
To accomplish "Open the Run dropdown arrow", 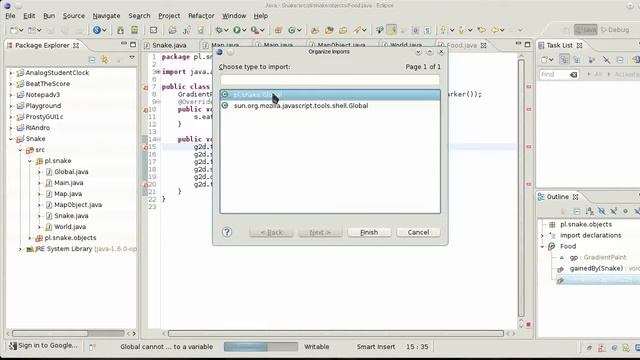I will click(244, 30).
